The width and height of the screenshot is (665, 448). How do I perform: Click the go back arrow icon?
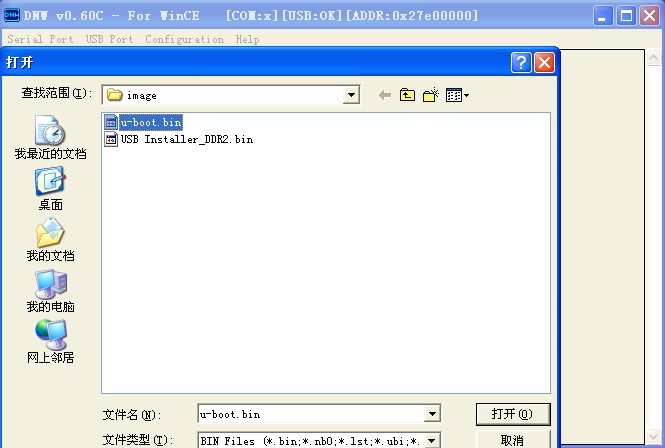point(385,95)
